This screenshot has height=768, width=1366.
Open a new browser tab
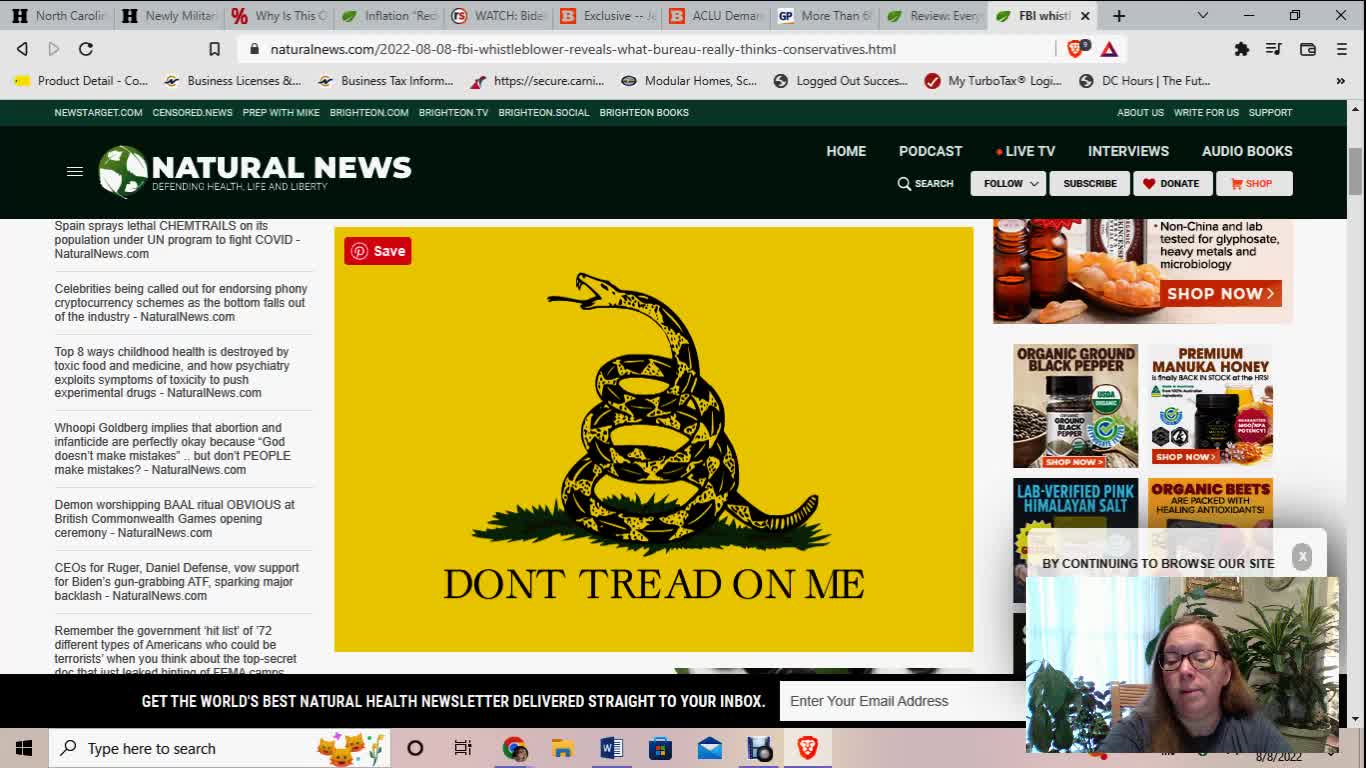(1119, 16)
